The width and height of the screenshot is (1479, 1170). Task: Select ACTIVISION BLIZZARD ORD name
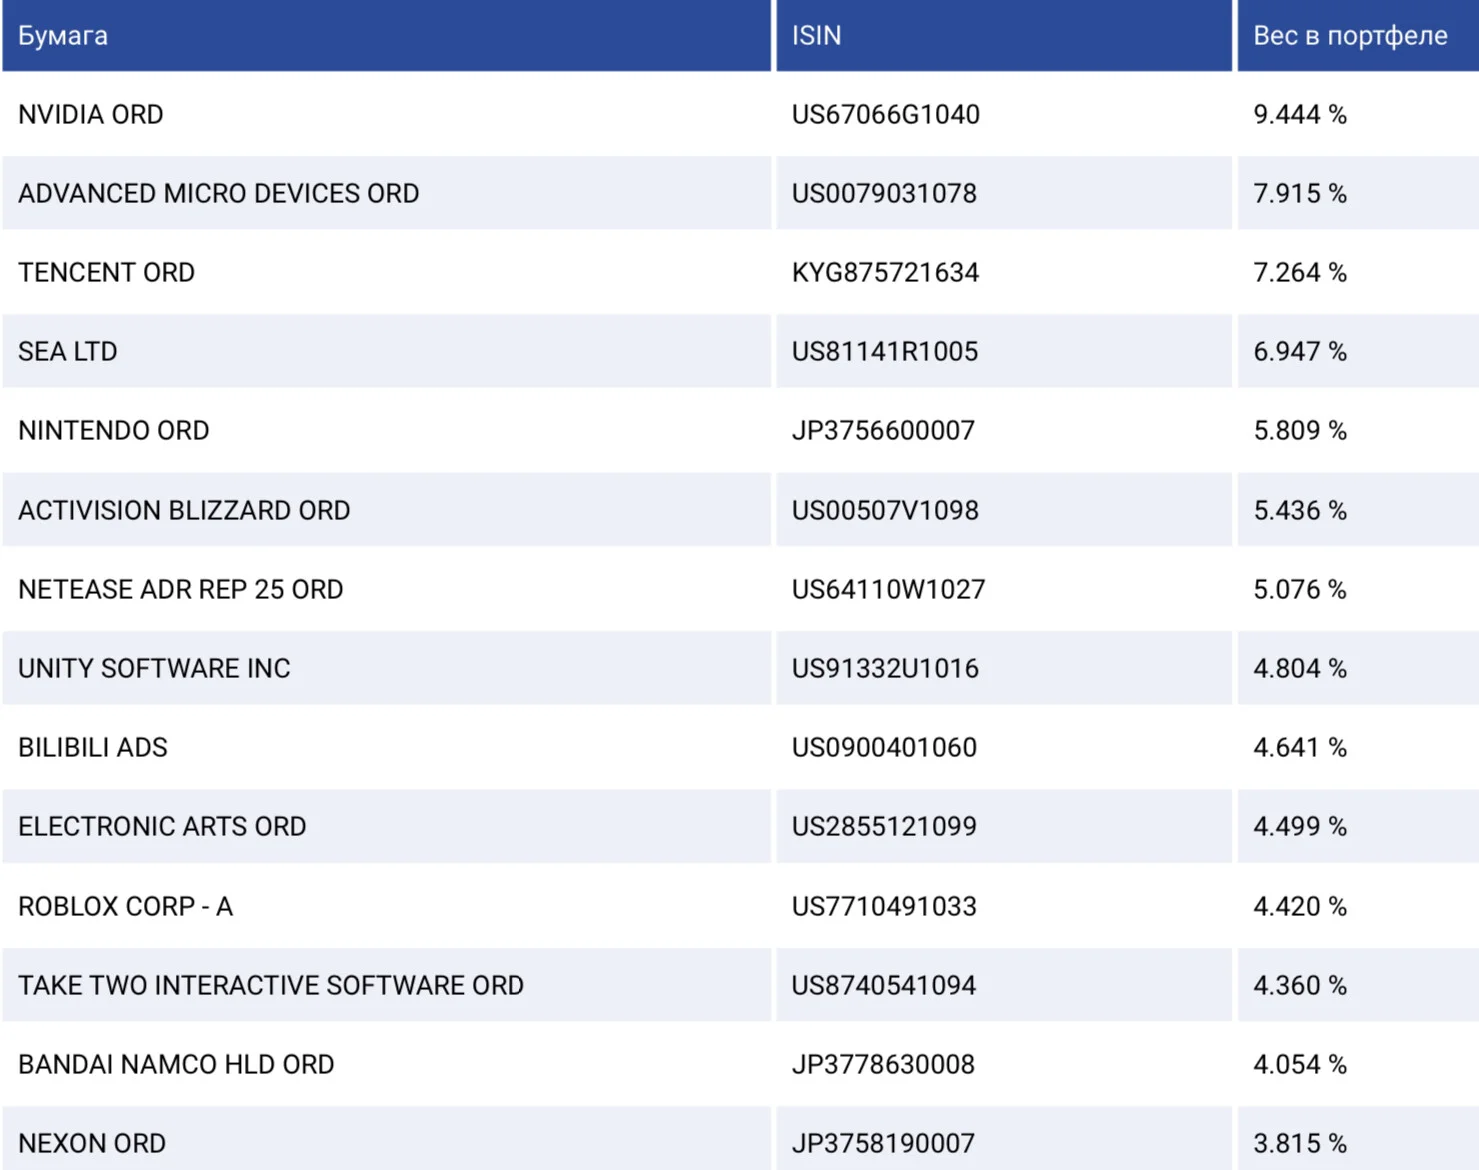tap(184, 511)
